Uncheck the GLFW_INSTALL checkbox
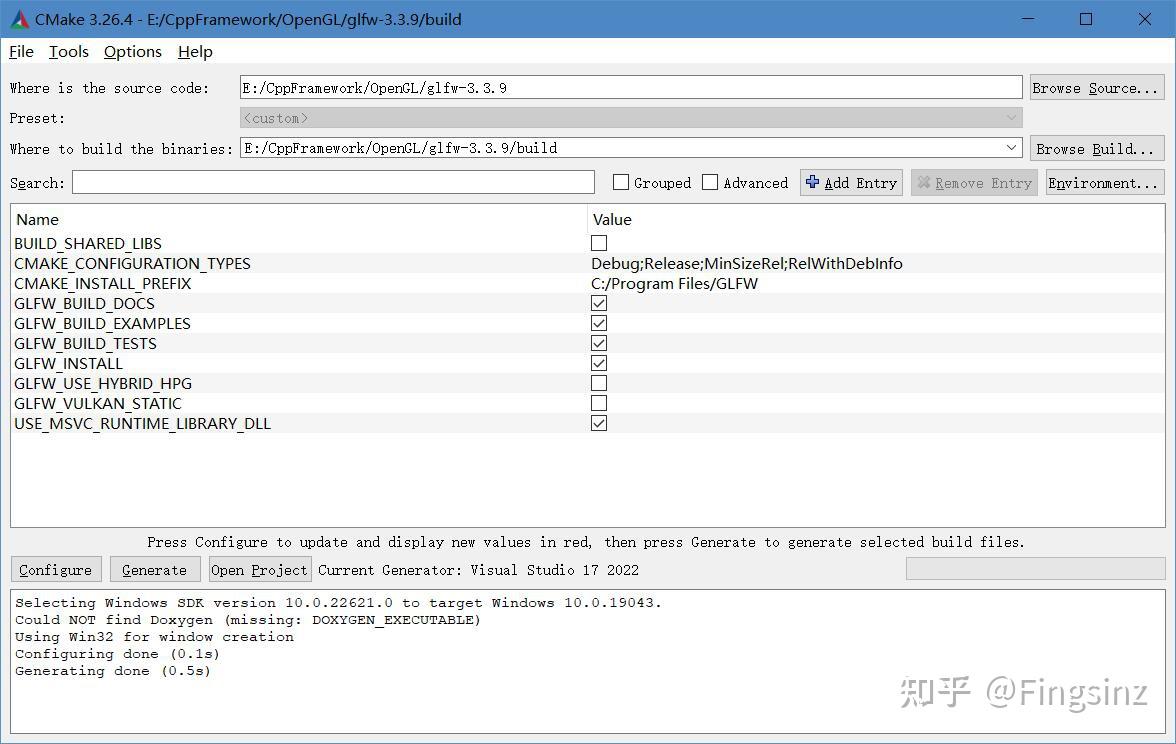Screen dimensions: 1176x744 pos(598,363)
